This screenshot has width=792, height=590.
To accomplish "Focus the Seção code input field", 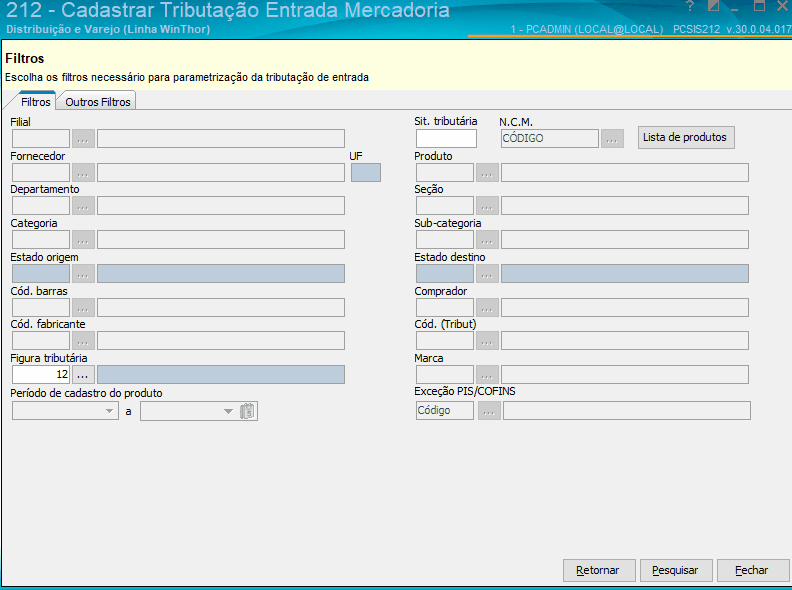I will tap(445, 206).
